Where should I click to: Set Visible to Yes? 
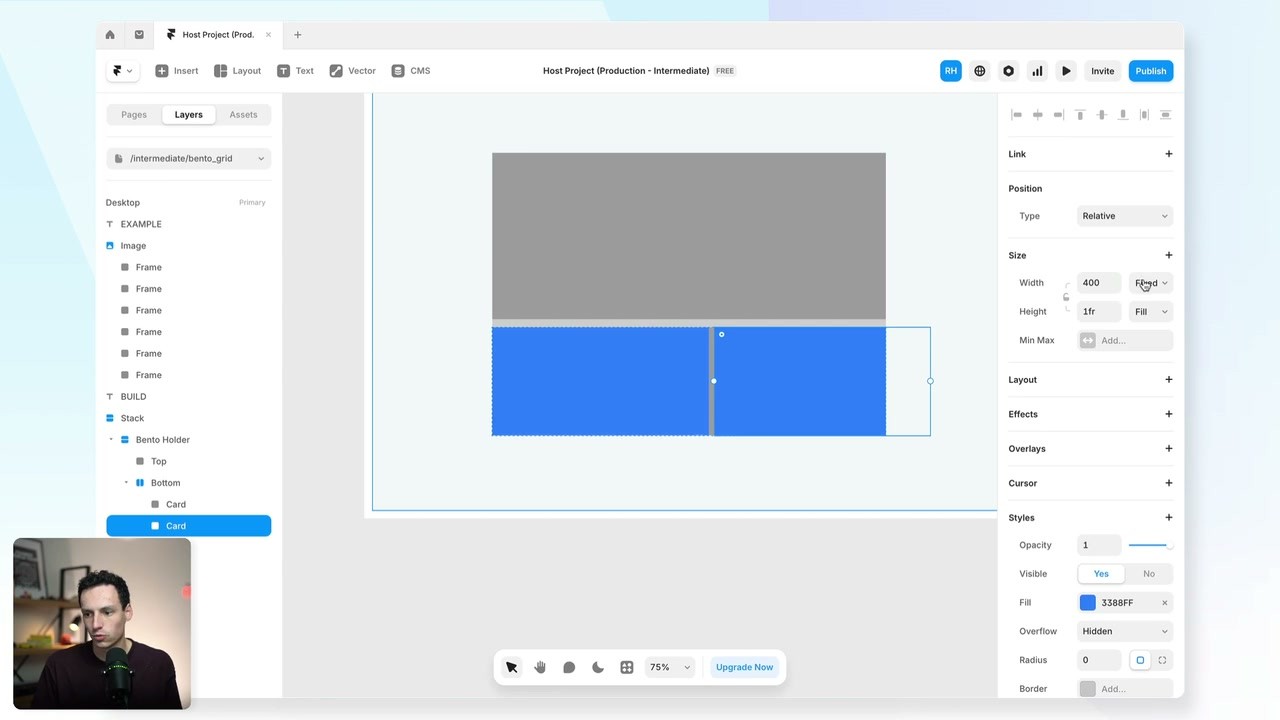click(1101, 574)
